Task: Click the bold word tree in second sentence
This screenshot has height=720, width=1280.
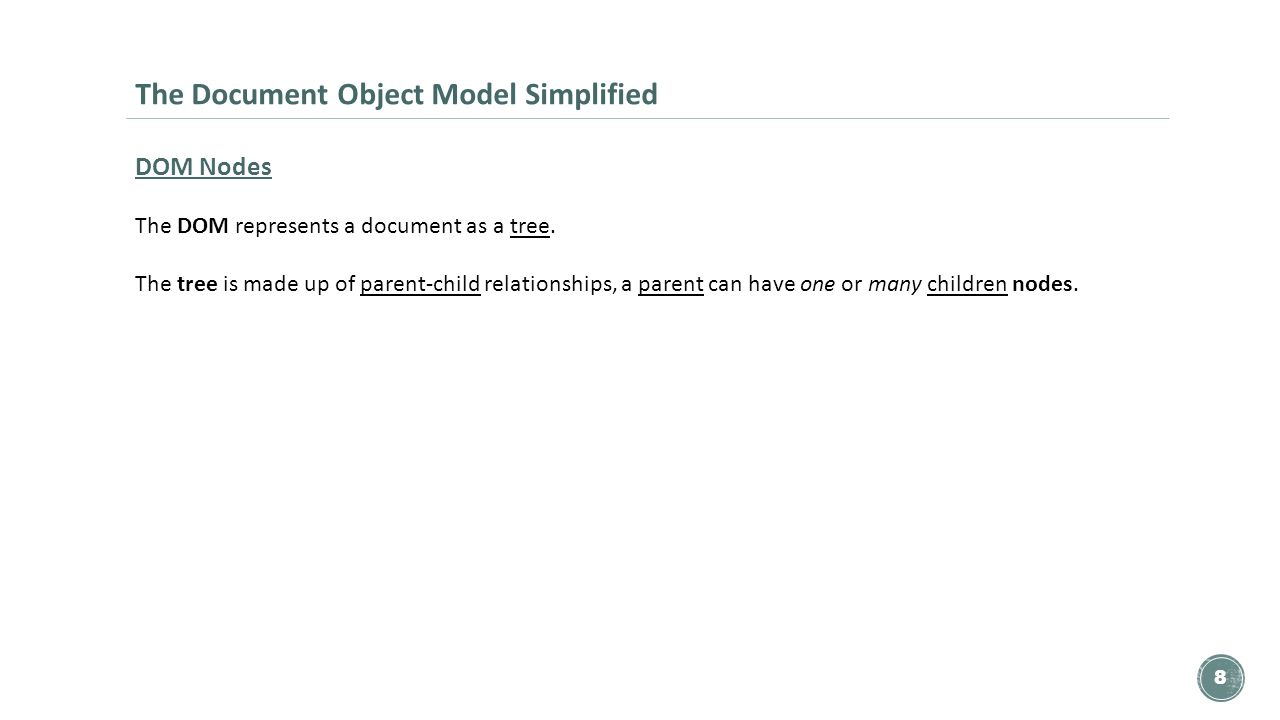Action: click(197, 284)
